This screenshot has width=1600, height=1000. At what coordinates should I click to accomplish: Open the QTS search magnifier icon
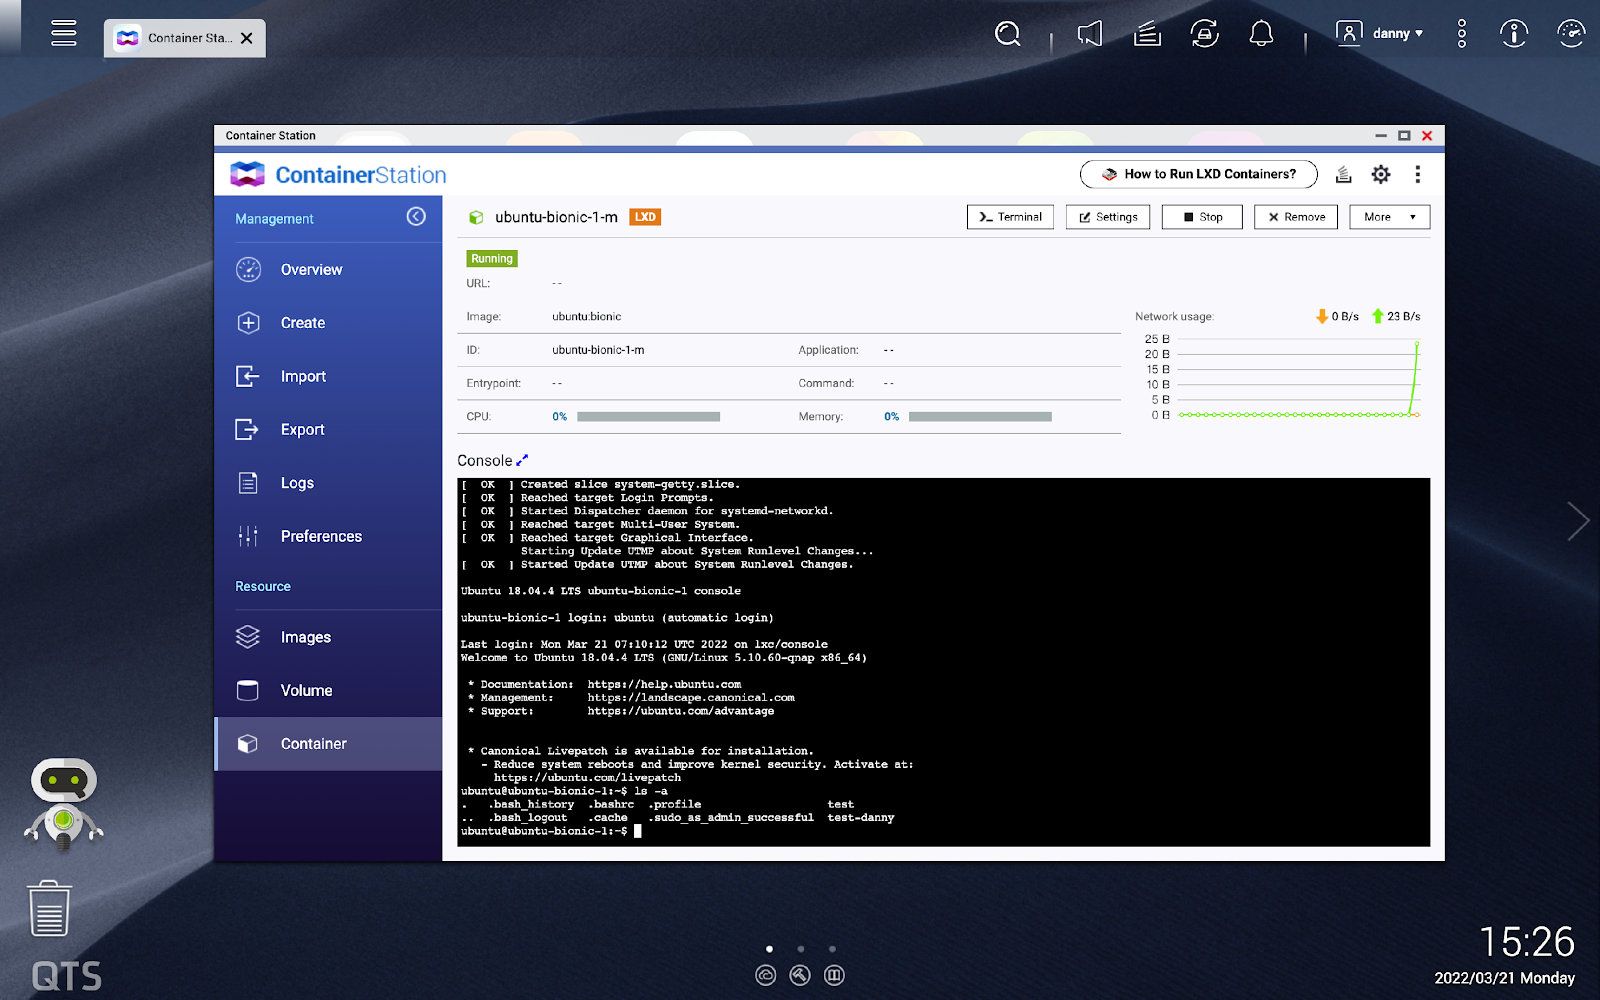point(1008,34)
